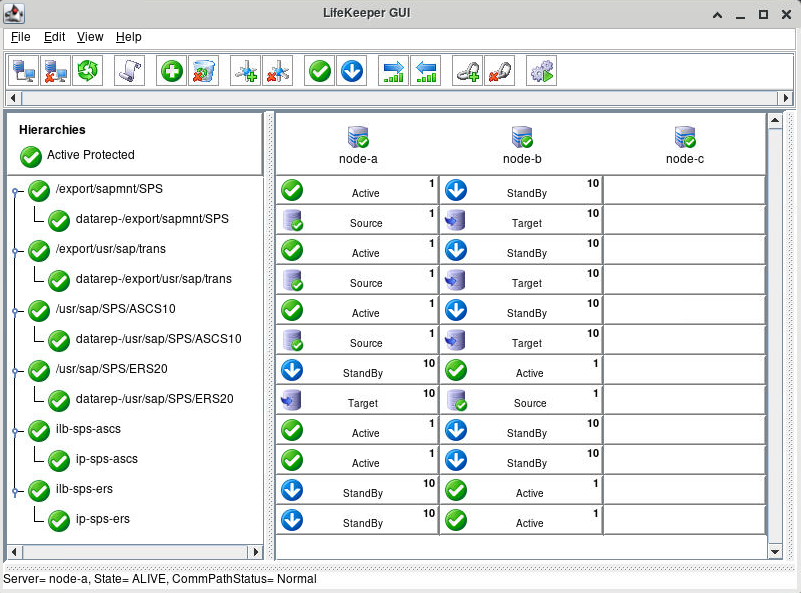Click node-a Active icon for /export/sapmnt/SPS
801x593 pixels.
click(292, 190)
